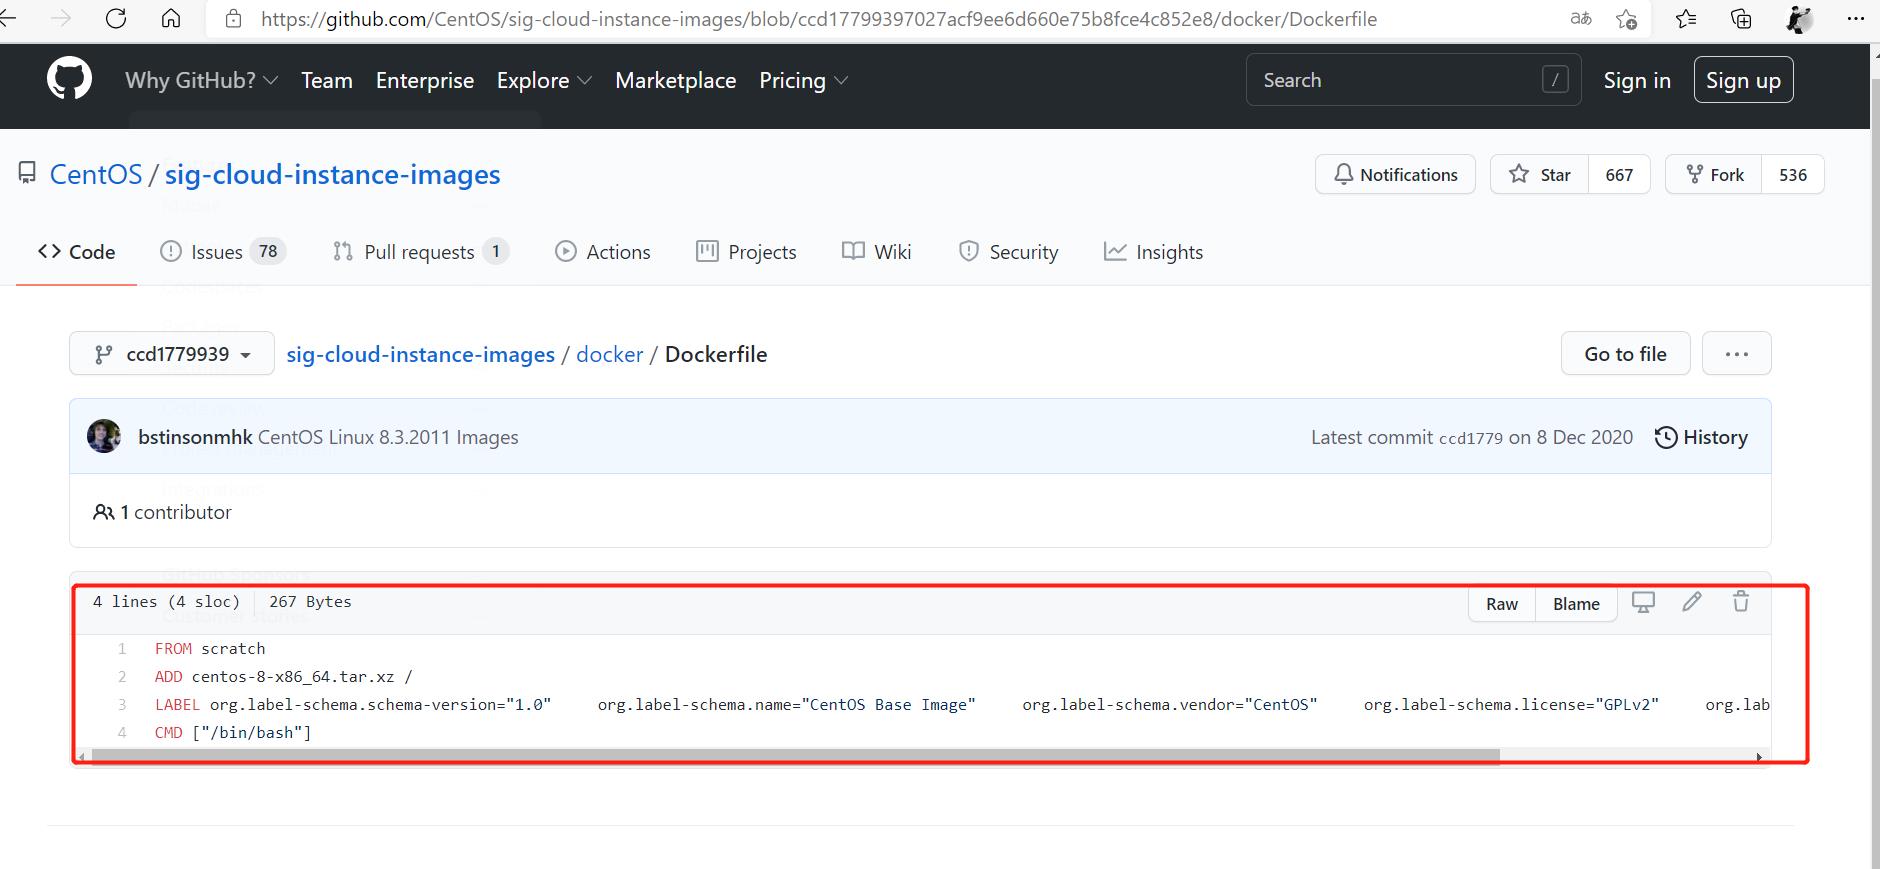Click the Blame button

[1576, 603]
